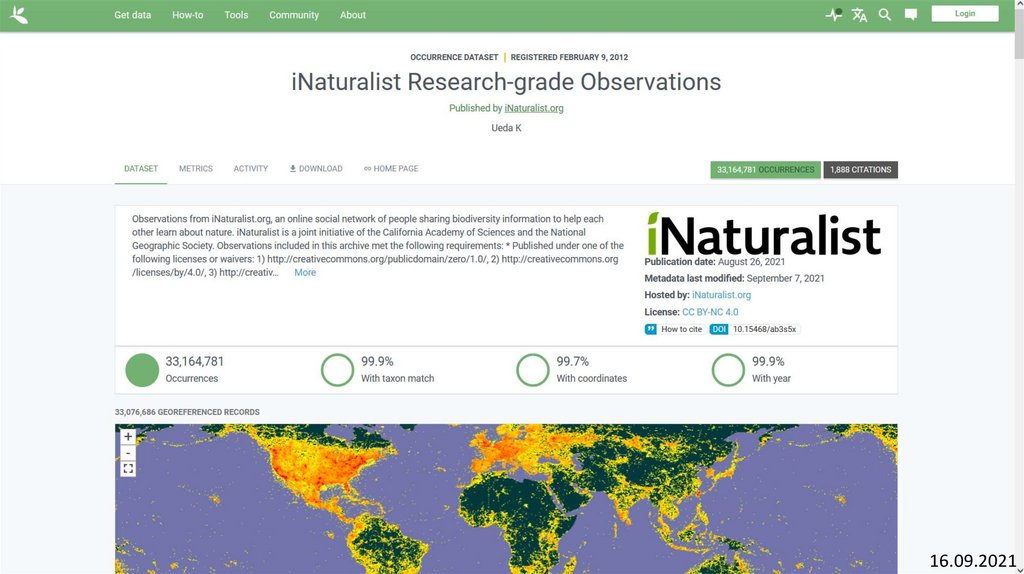Expand the description with More

[305, 272]
